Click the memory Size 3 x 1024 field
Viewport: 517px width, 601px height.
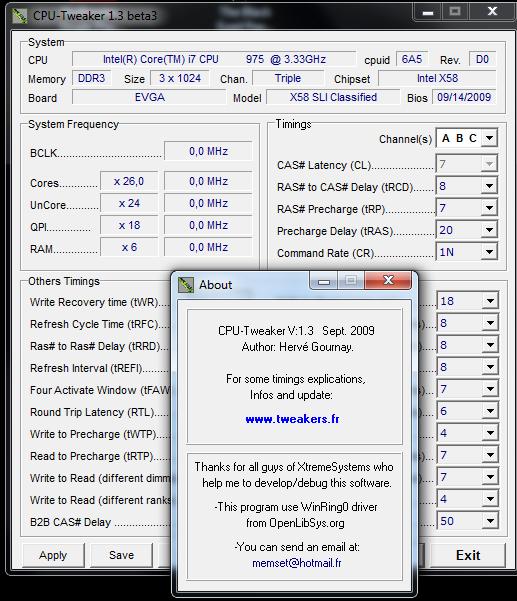point(180,78)
